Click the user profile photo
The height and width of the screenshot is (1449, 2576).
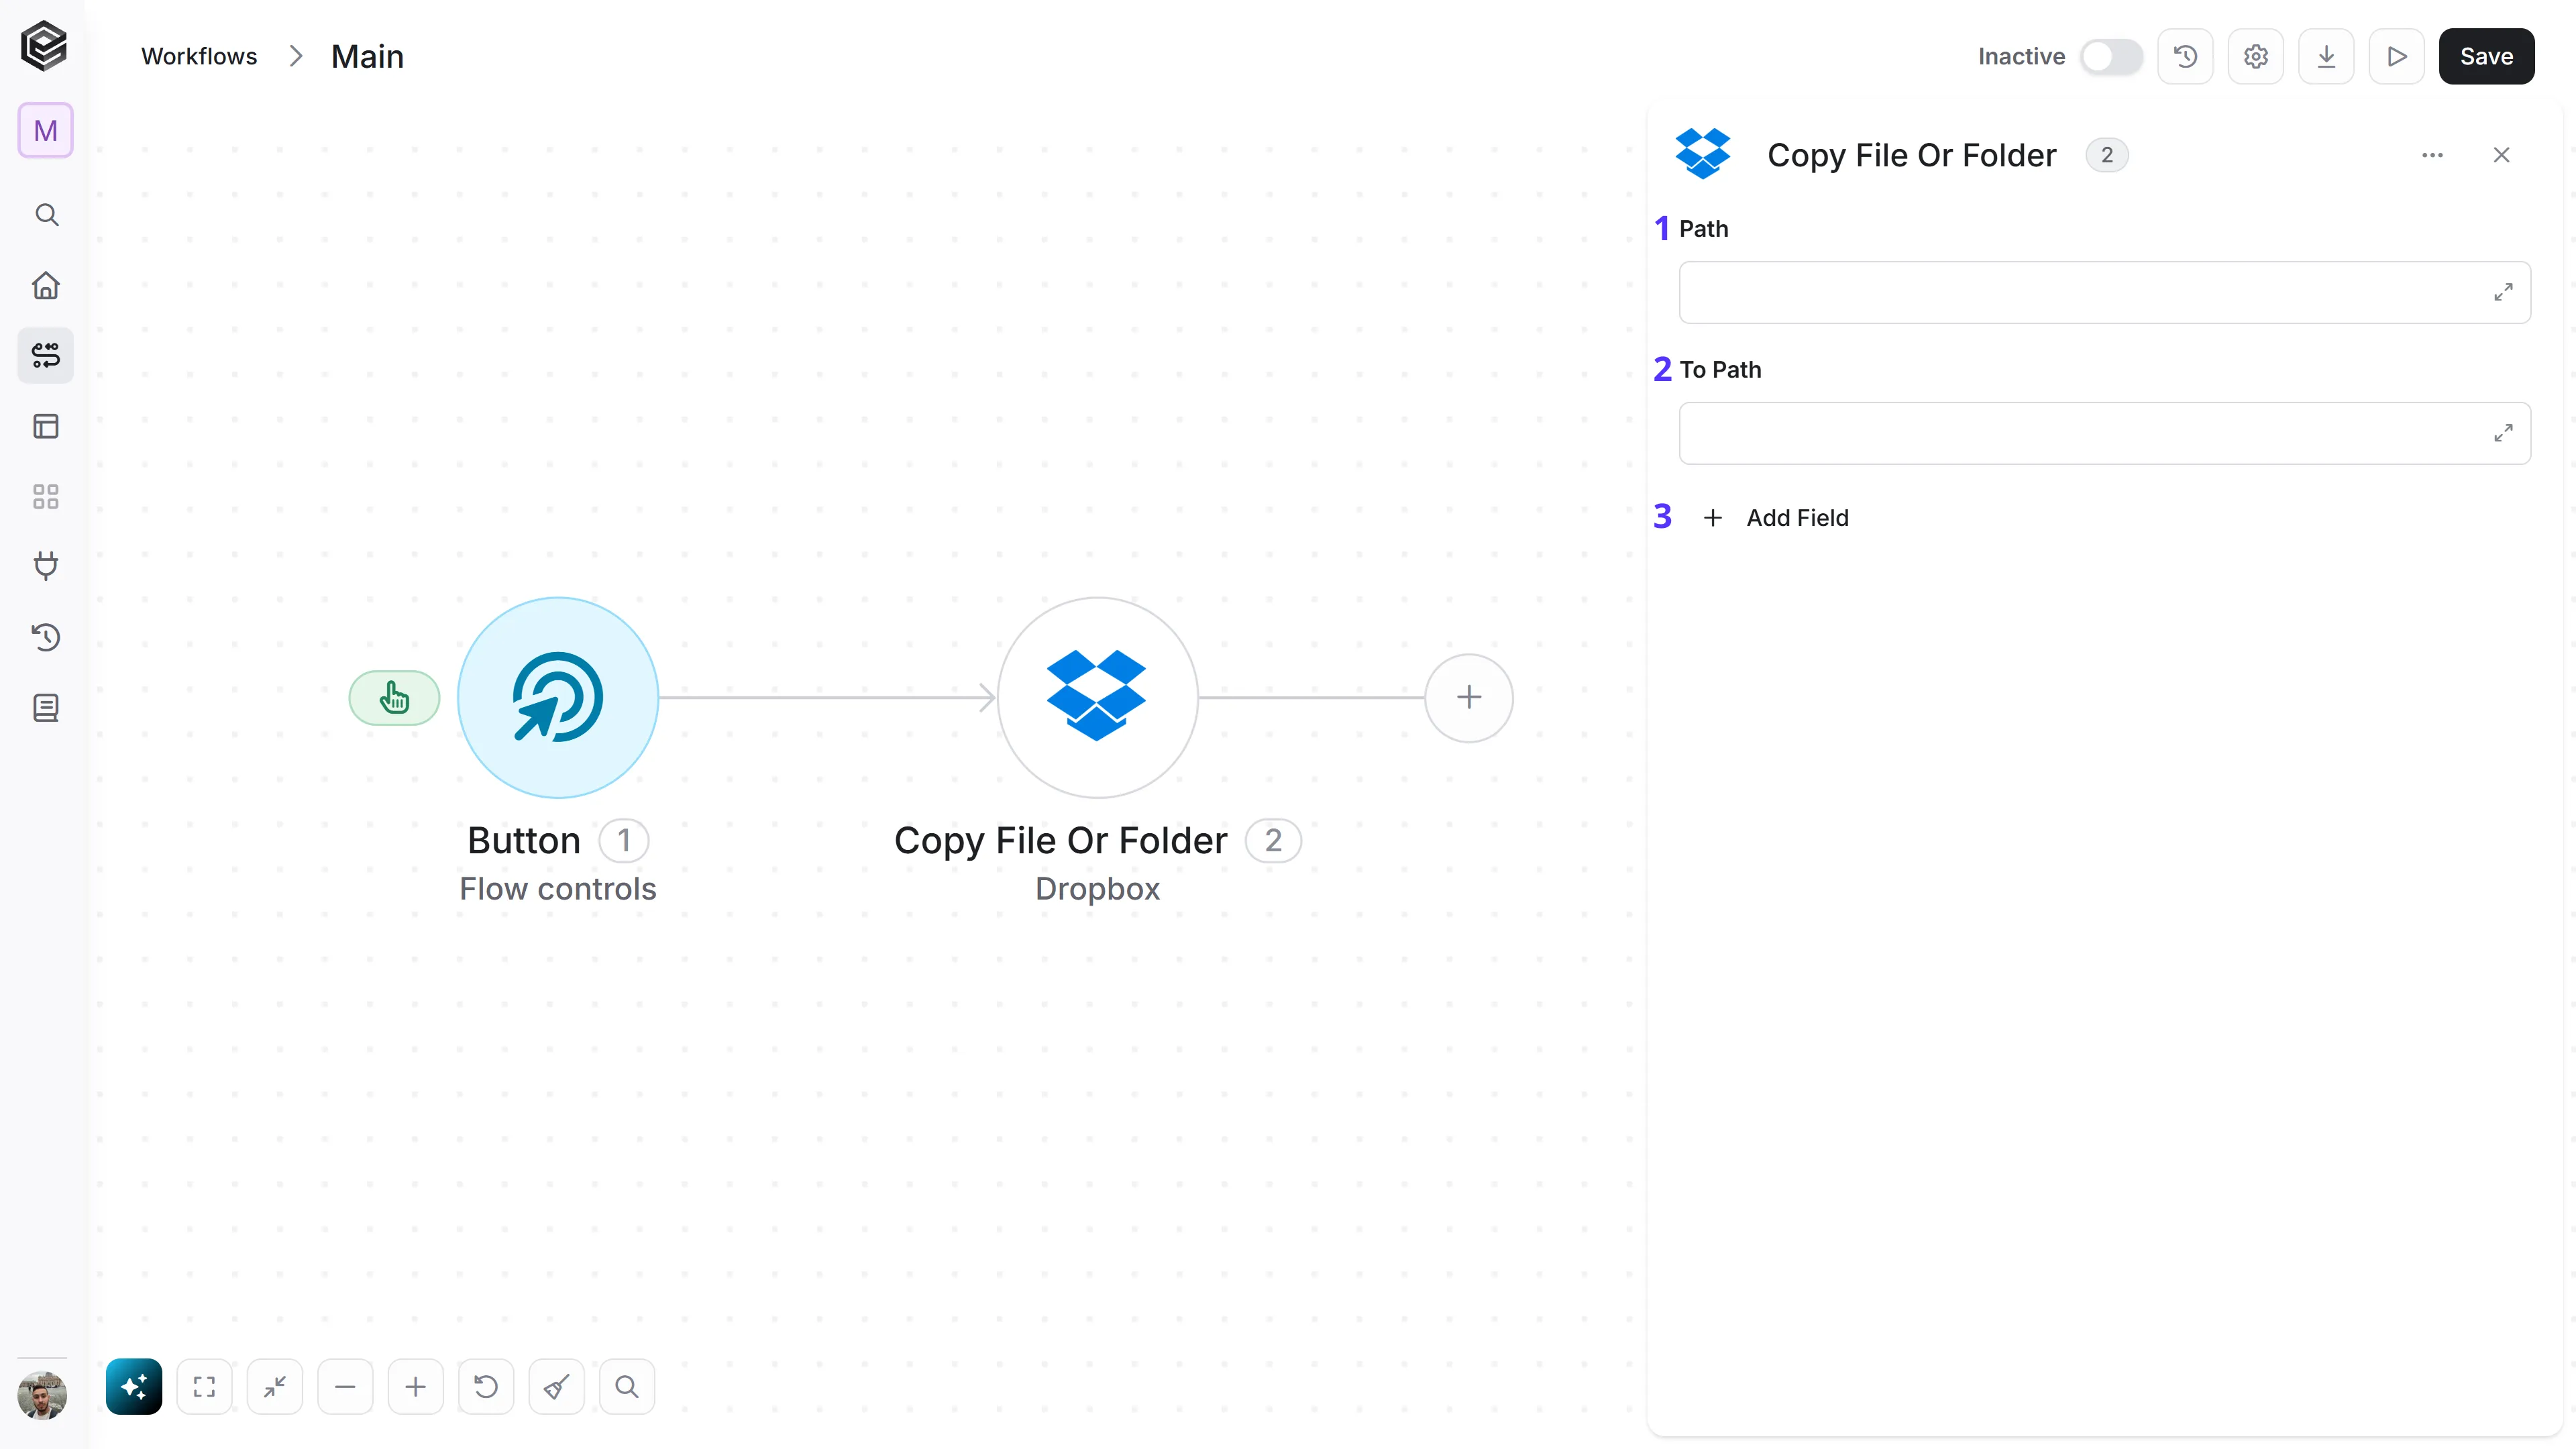point(42,1395)
